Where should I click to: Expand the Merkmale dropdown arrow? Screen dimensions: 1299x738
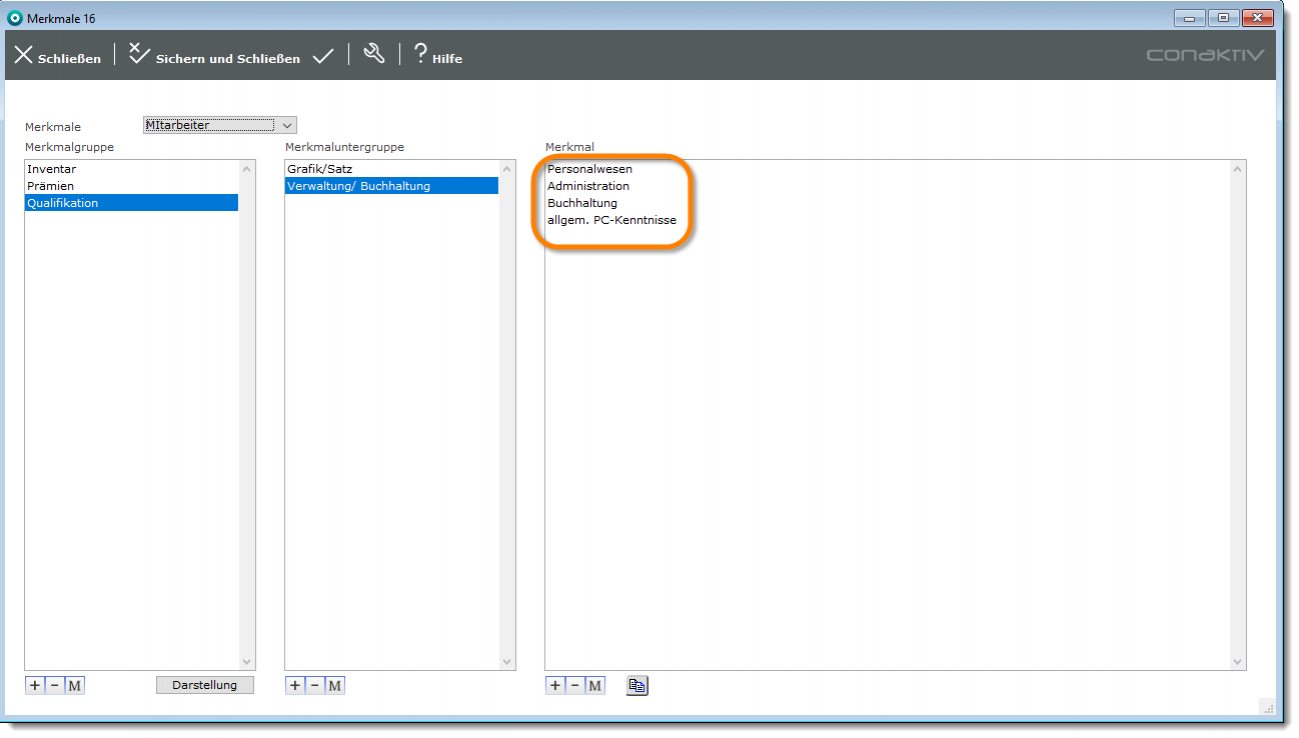pos(287,125)
